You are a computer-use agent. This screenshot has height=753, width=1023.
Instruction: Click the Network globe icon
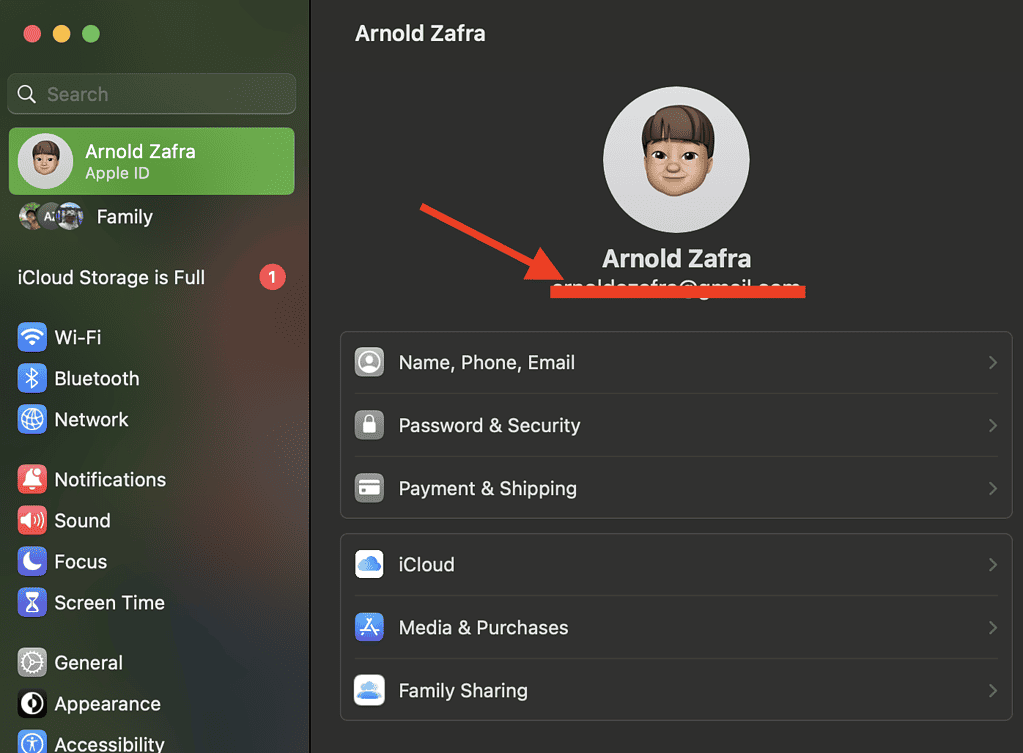[x=32, y=419]
